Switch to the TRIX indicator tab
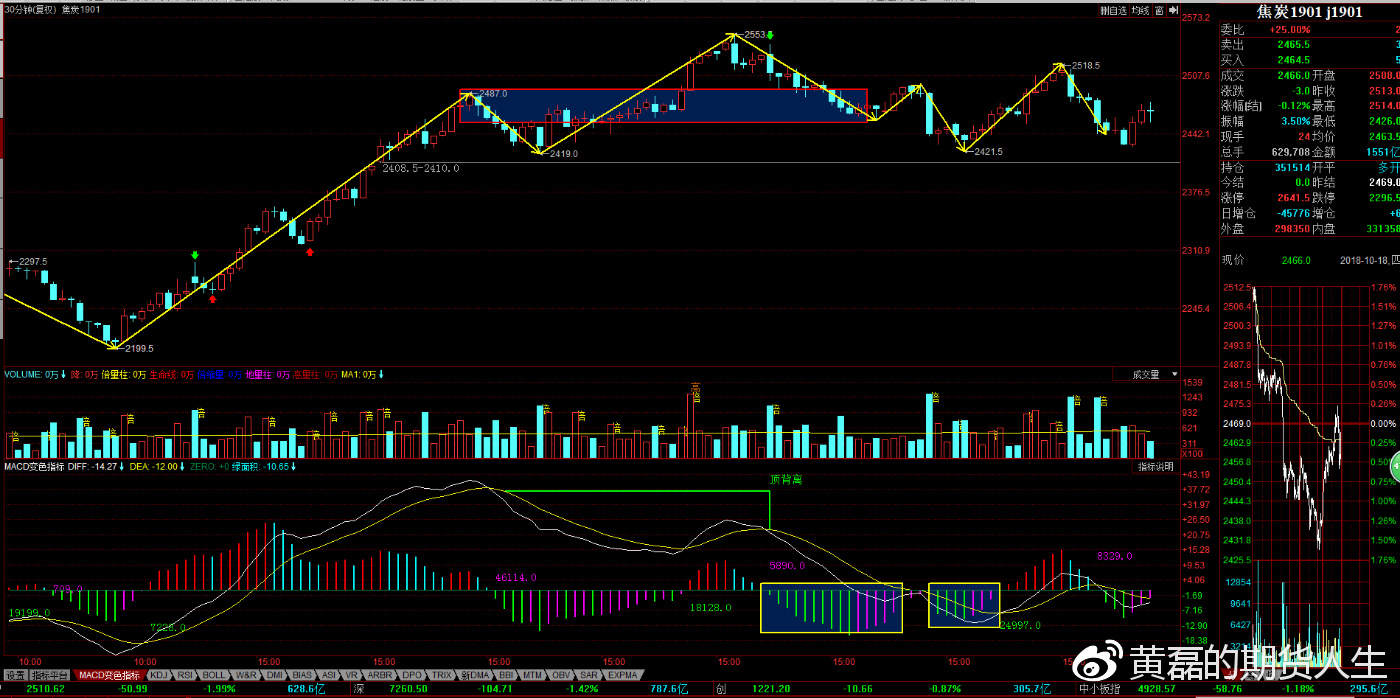1400x698 pixels. 441,675
